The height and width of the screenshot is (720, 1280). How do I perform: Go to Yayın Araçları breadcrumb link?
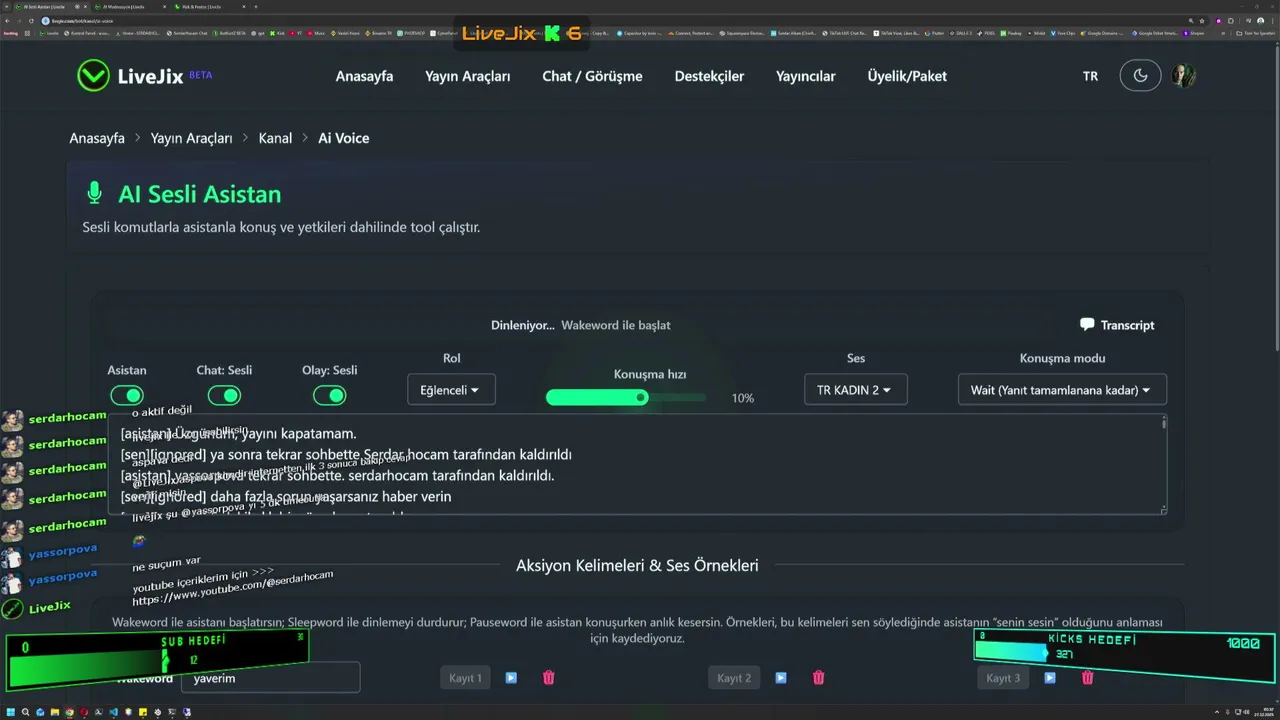point(191,138)
